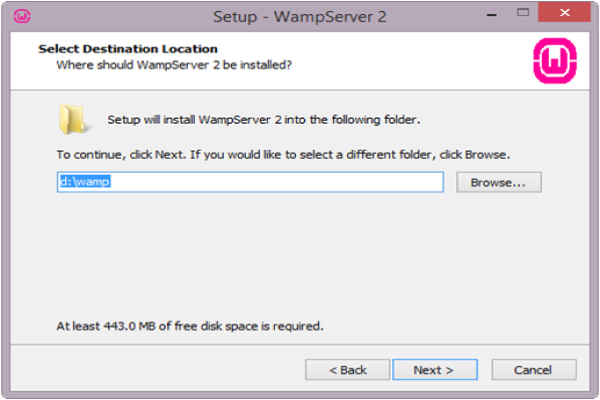
Task: Click the free disk space requirement text
Action: coord(190,326)
